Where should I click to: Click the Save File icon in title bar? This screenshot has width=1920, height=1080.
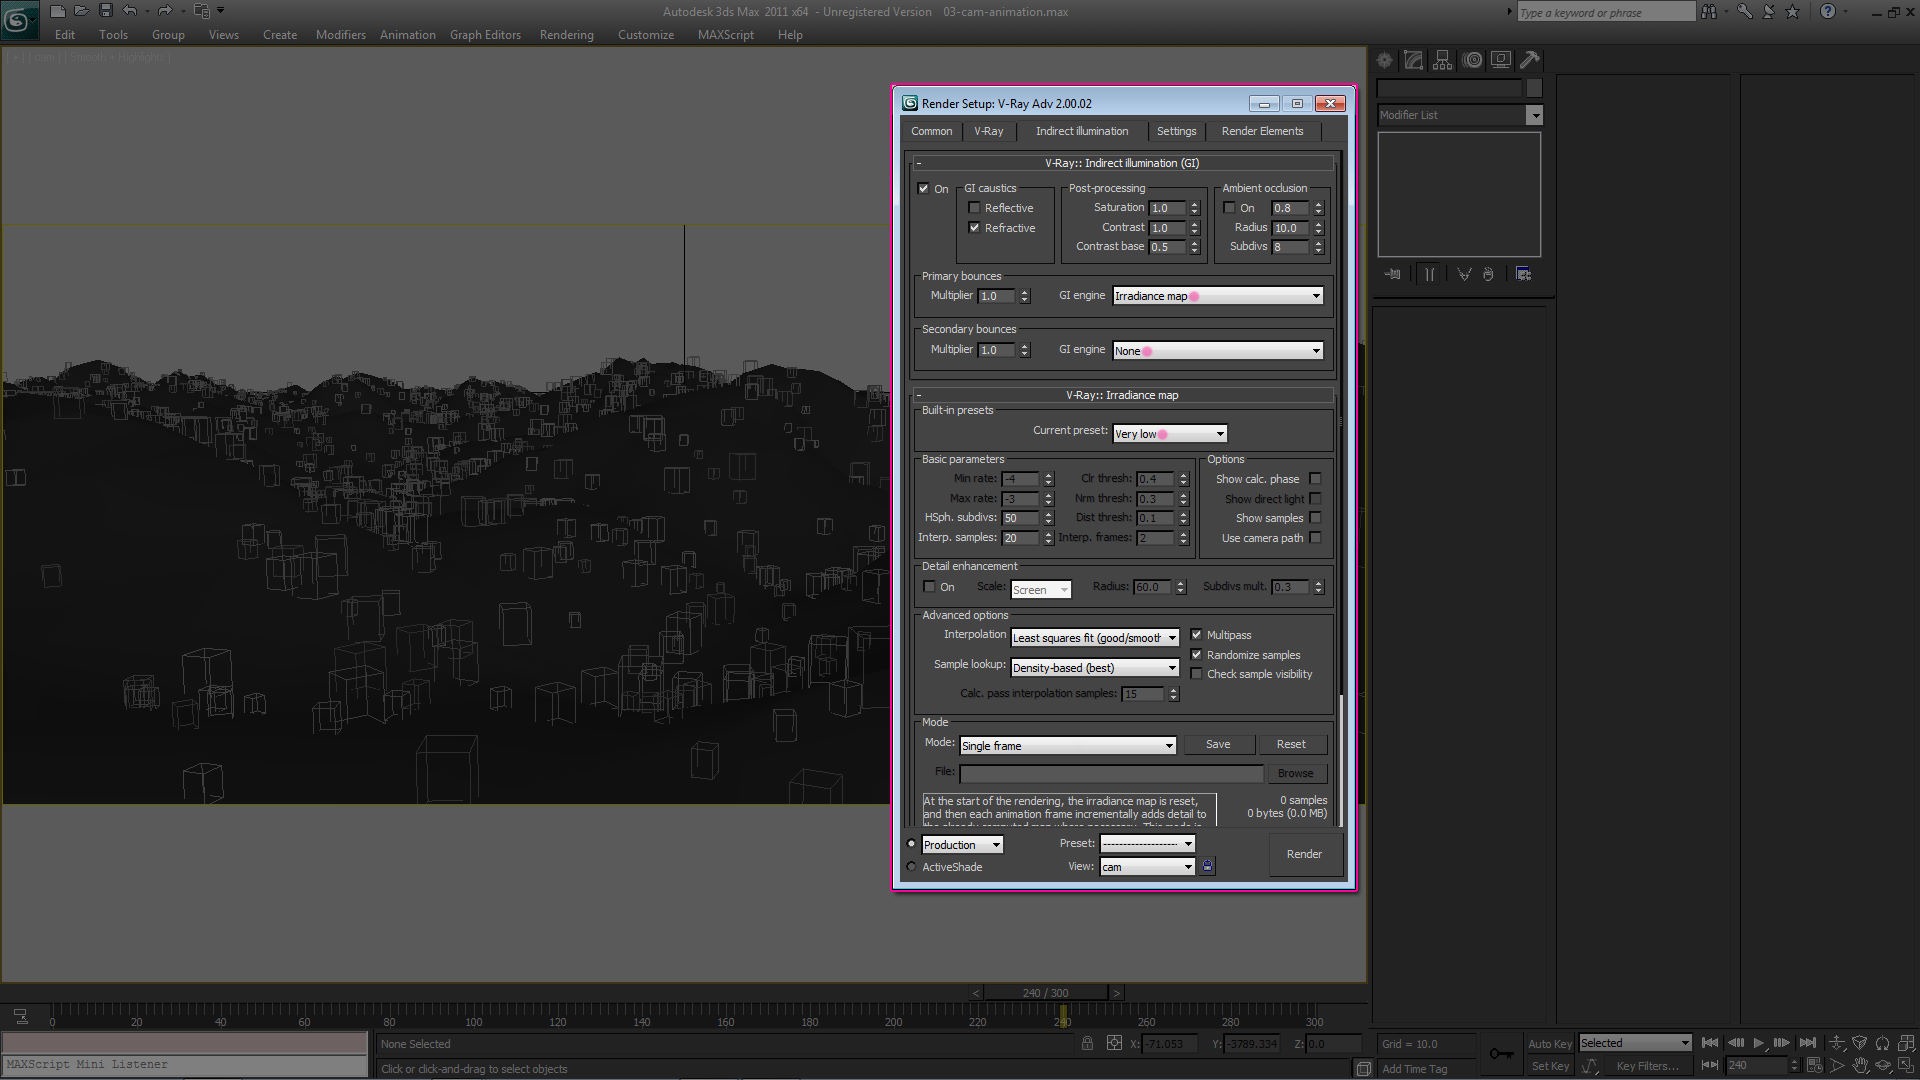105,11
